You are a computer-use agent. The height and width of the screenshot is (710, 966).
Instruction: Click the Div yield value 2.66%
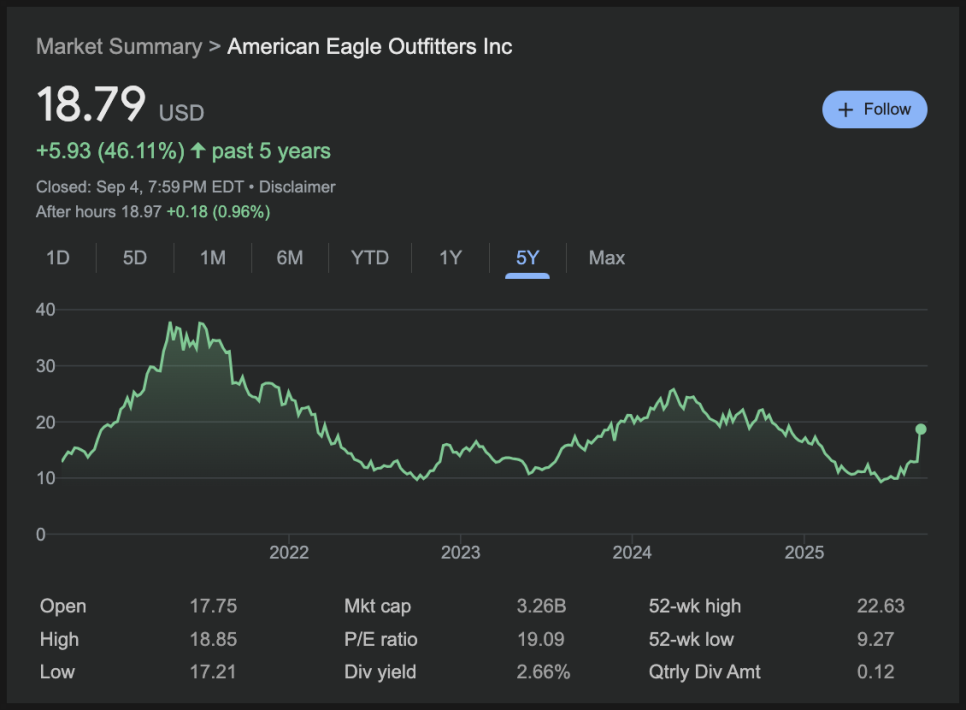(543, 672)
